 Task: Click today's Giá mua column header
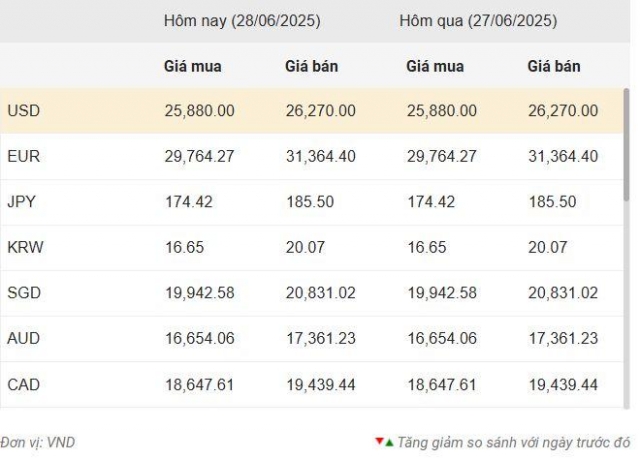(193, 67)
